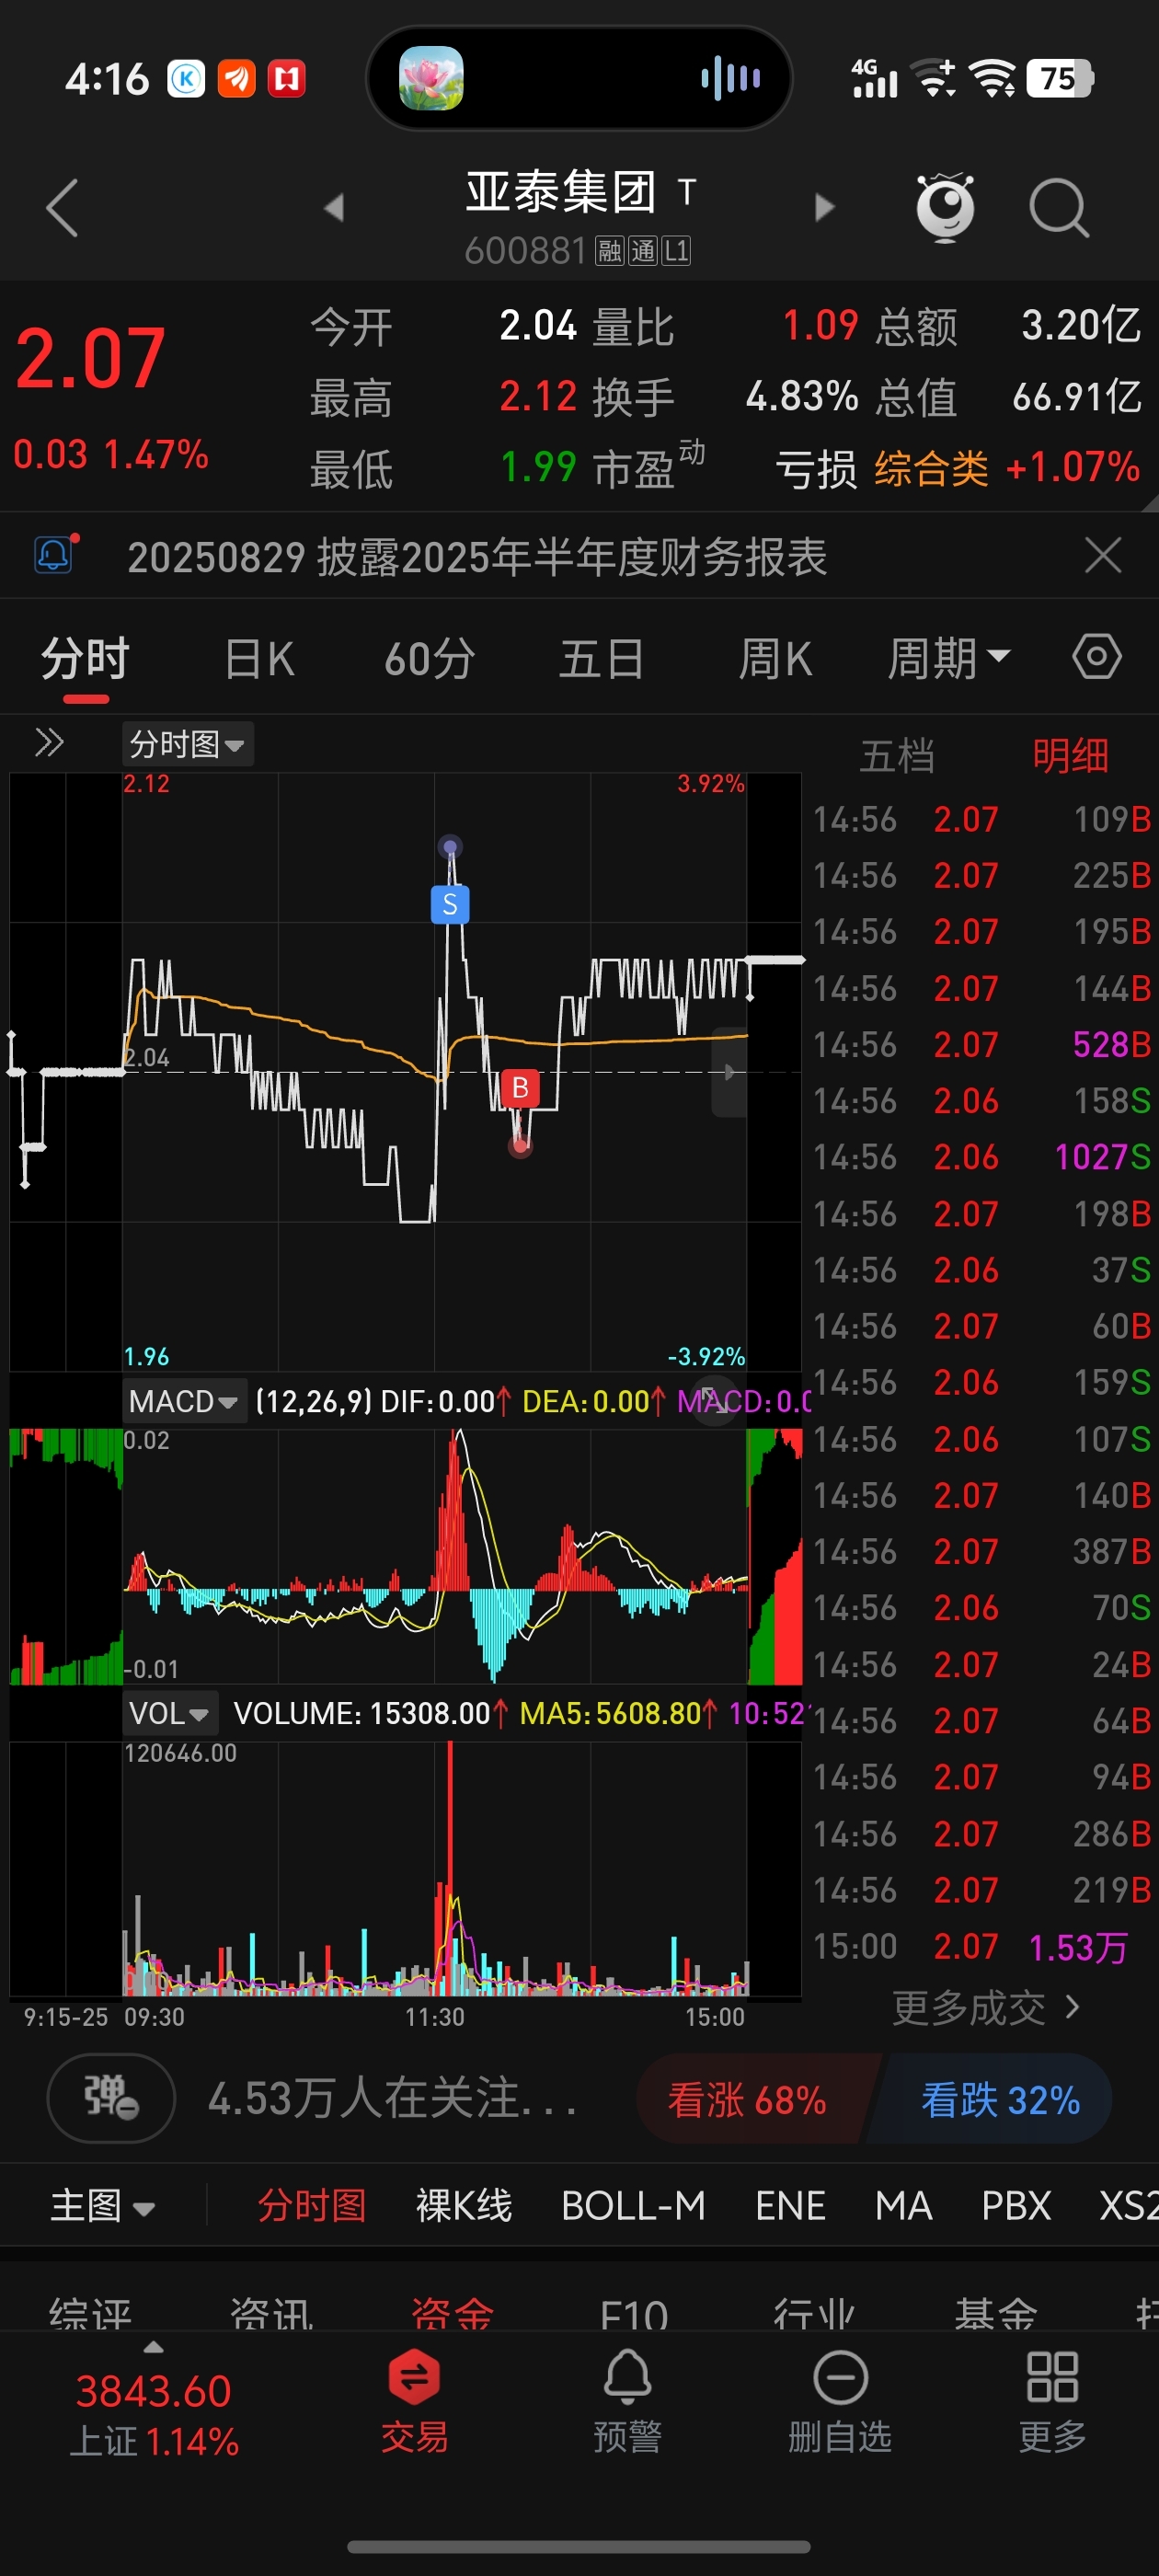Open 更多成交 more trades link

986,2007
